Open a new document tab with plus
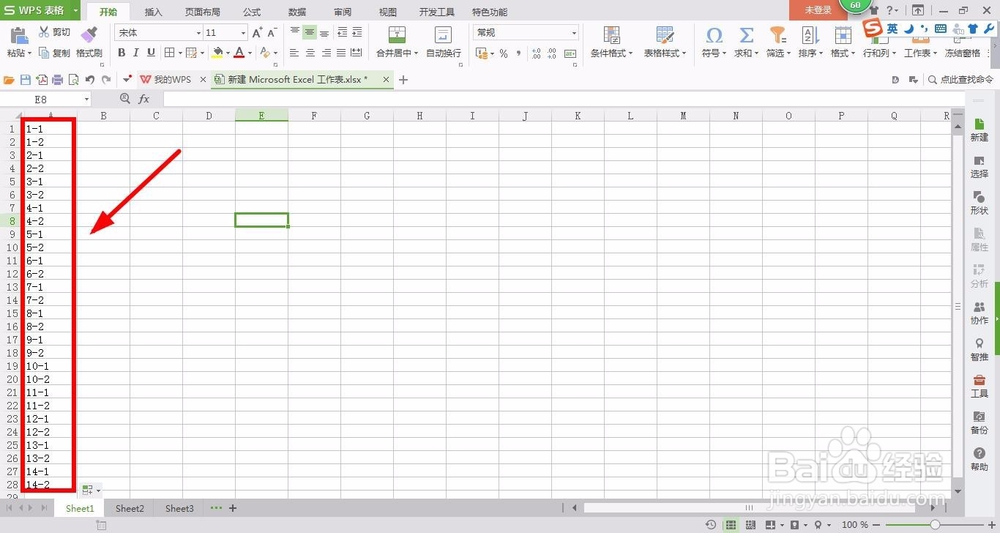 tap(403, 80)
